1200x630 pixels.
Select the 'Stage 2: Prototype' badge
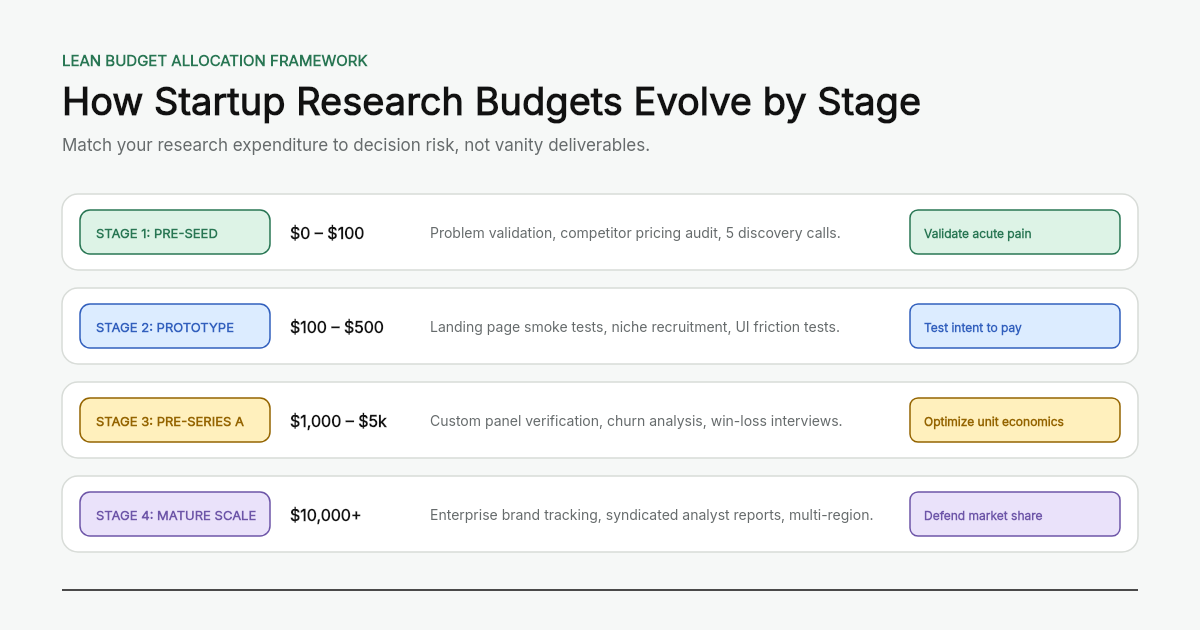tap(175, 326)
